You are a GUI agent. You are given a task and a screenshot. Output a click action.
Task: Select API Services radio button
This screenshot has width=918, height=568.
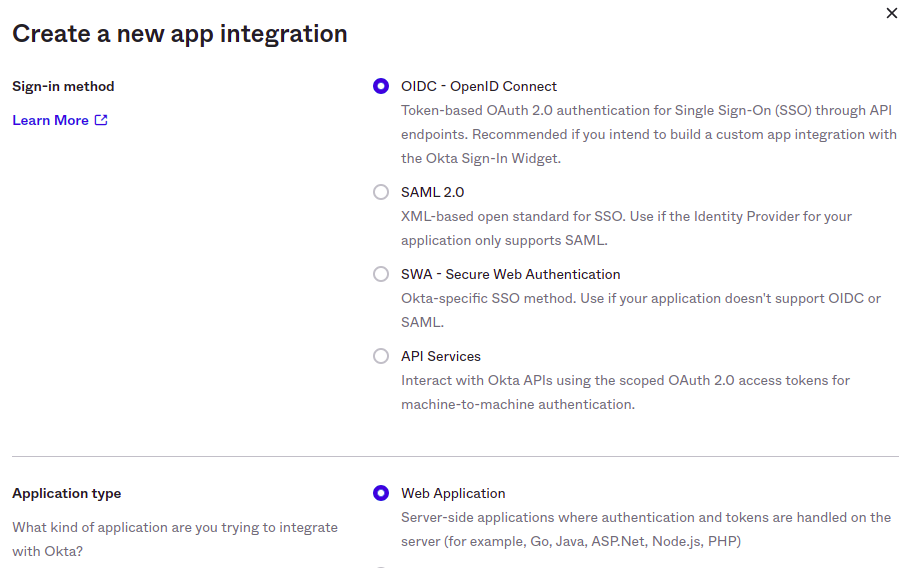[381, 356]
